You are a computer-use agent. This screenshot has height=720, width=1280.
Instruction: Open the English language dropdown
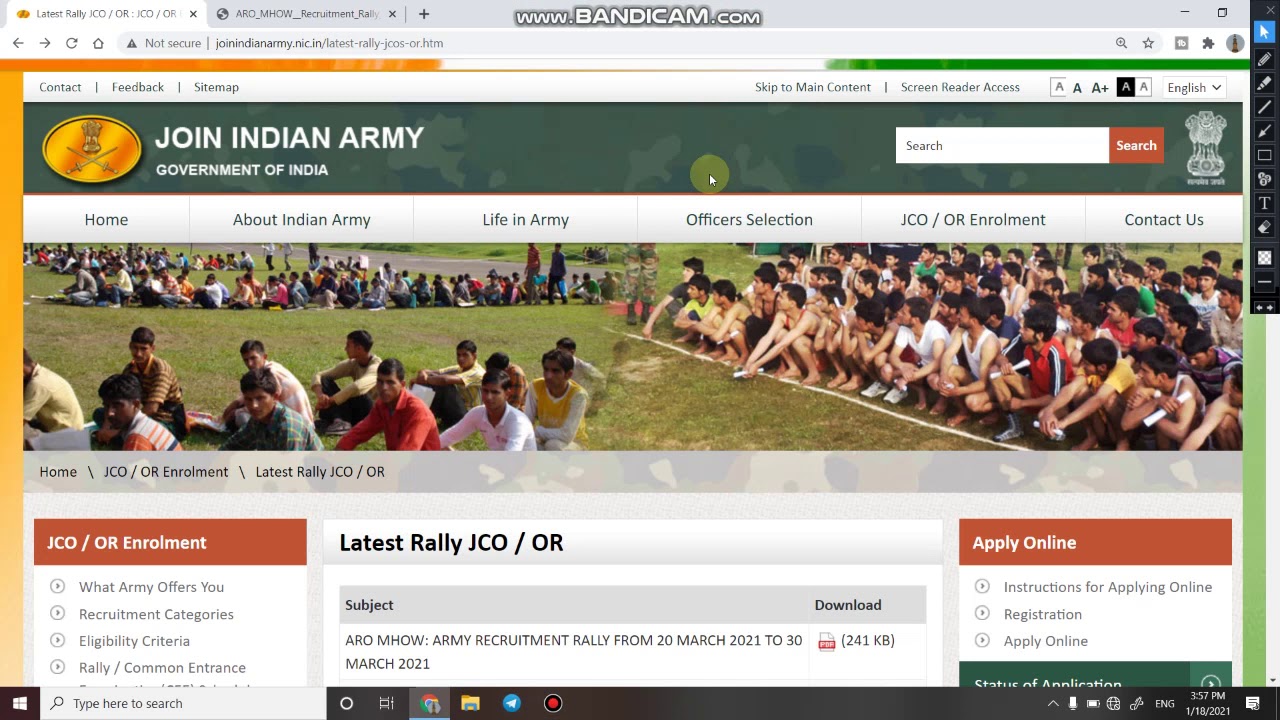1194,87
